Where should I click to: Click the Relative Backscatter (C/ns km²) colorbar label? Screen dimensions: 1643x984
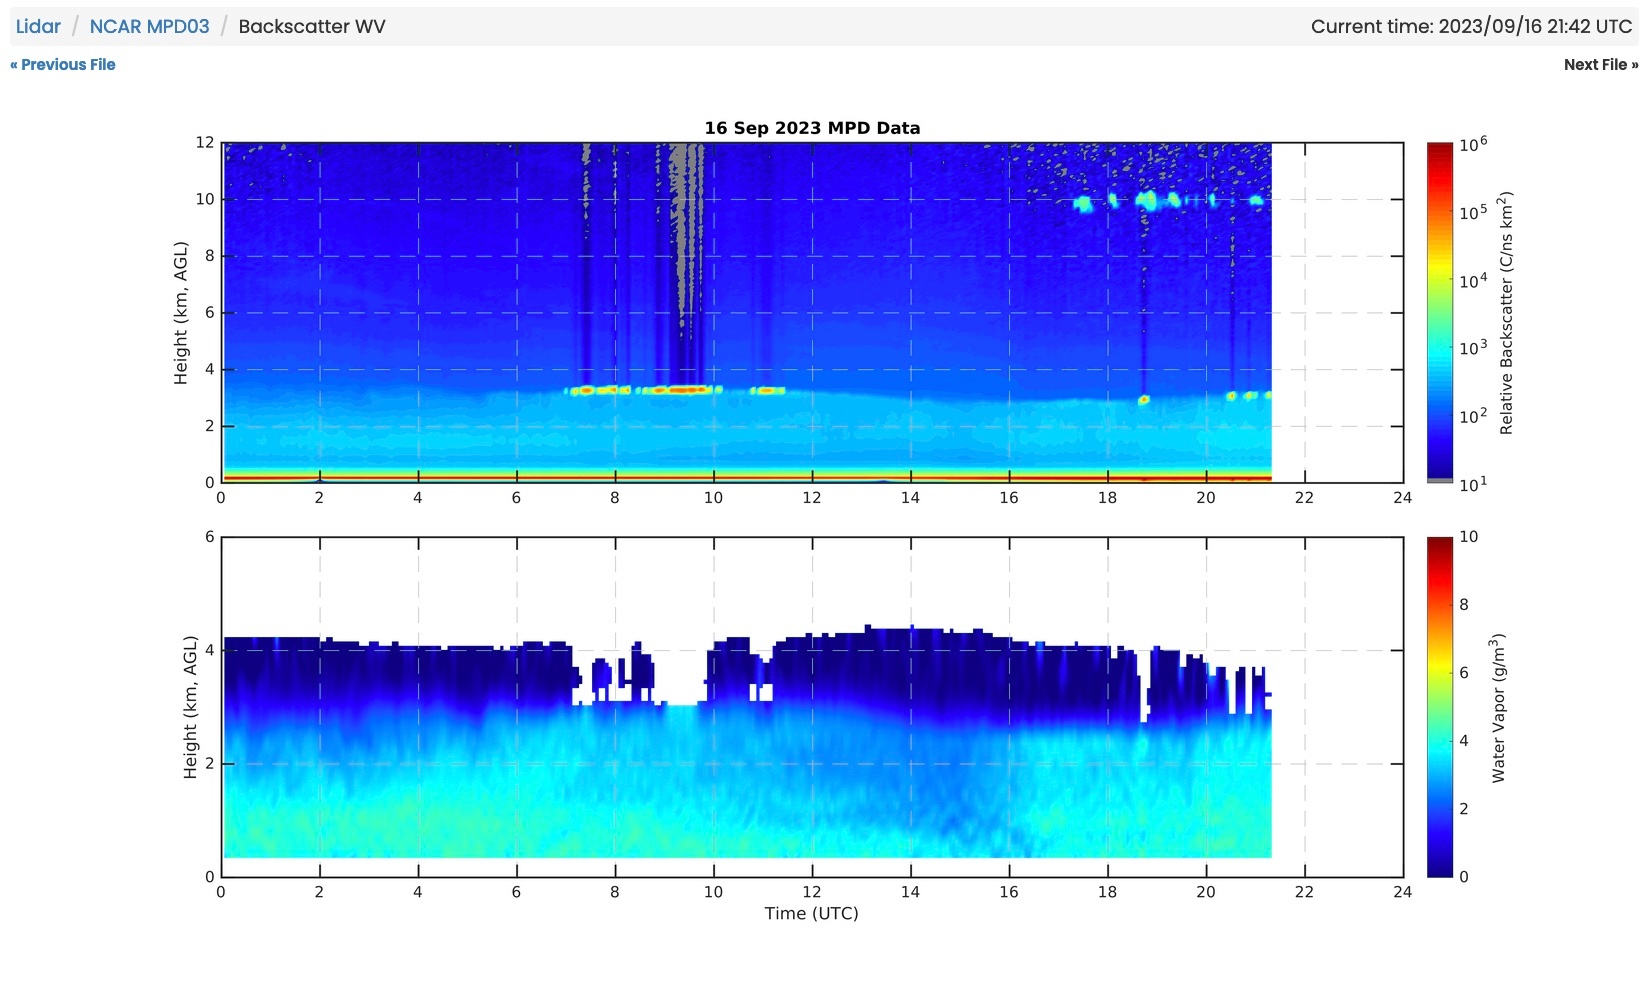tap(1506, 312)
